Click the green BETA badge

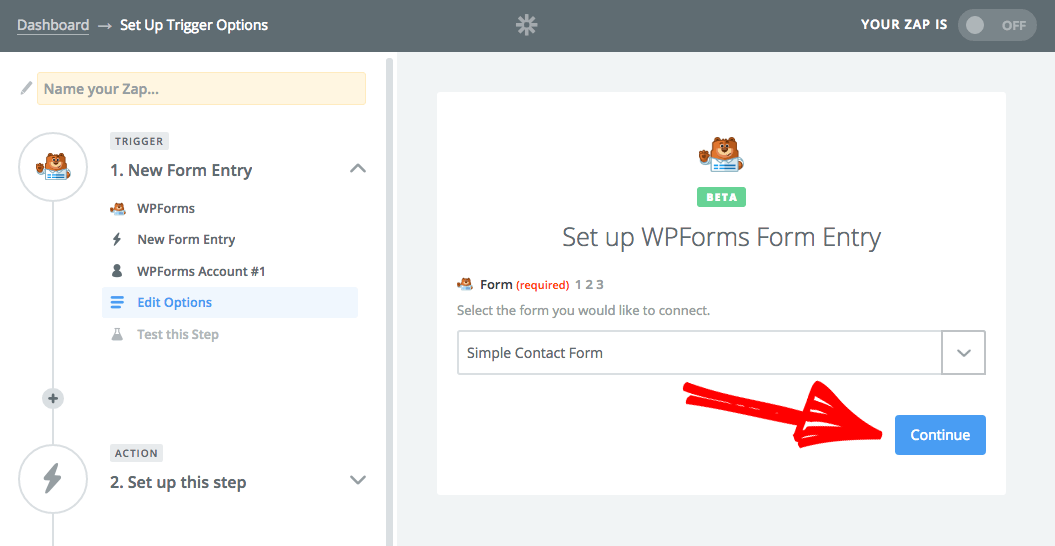pos(721,197)
